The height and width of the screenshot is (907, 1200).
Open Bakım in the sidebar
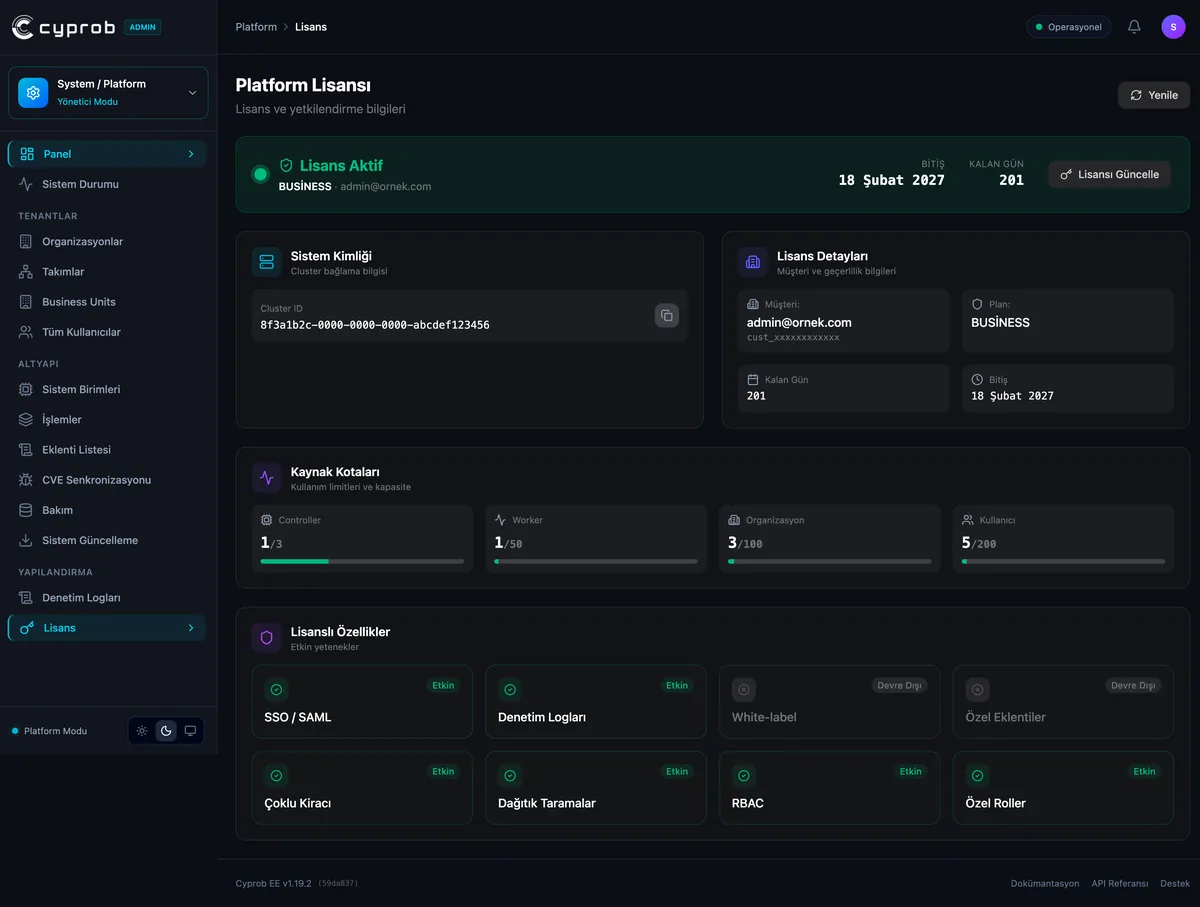[108, 510]
